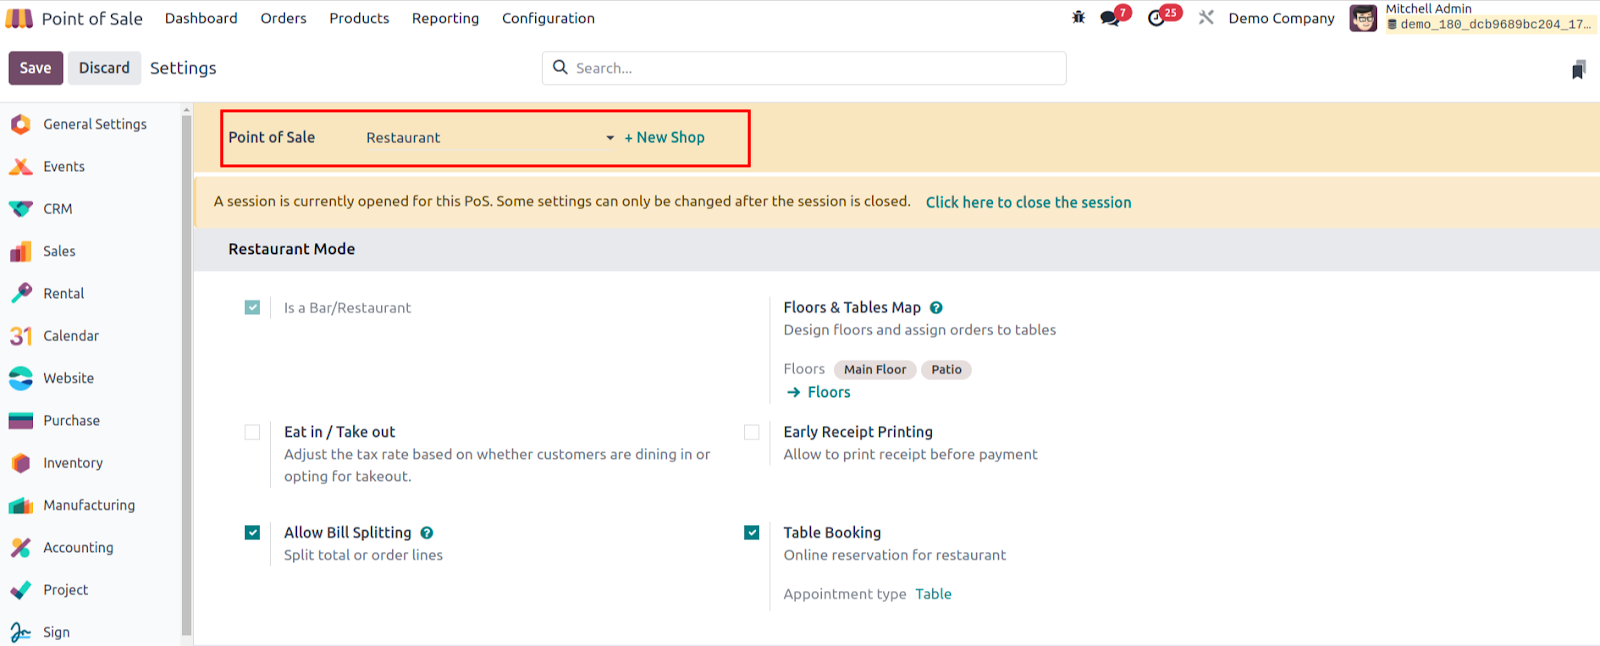Uncheck Allow Bill Splitting checkbox
1600x646 pixels.
click(252, 533)
